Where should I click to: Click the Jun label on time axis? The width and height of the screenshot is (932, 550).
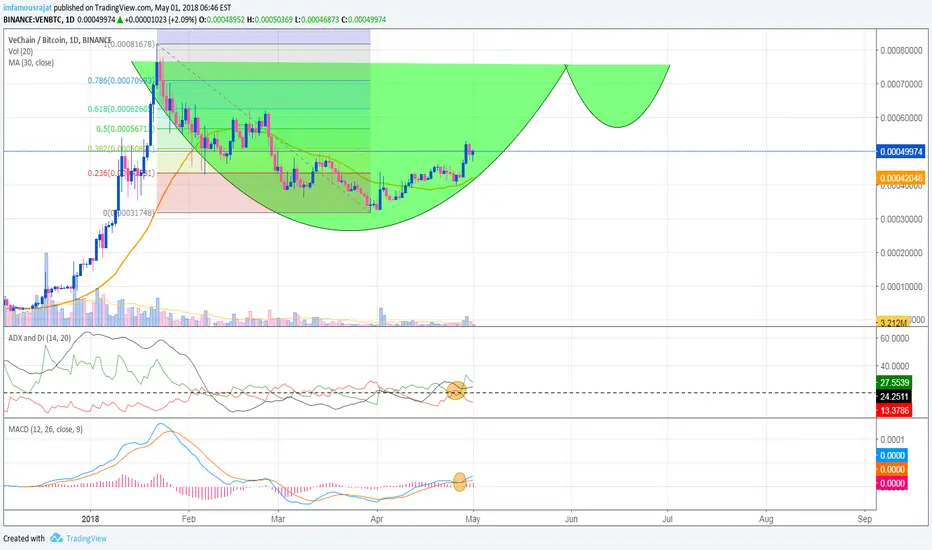(x=571, y=519)
